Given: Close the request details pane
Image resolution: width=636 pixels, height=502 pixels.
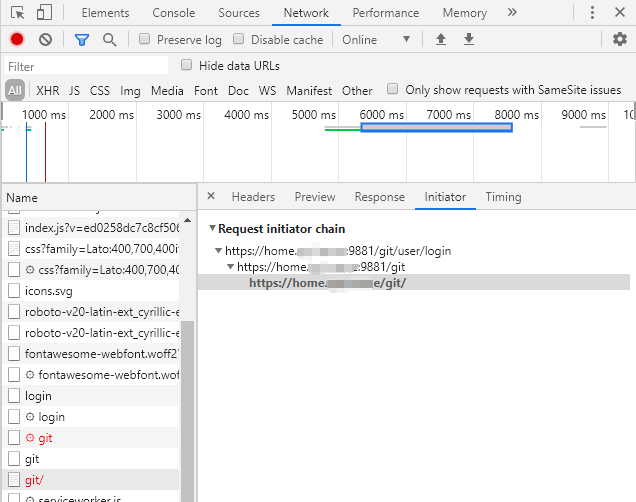Looking at the screenshot, I should click(211, 196).
